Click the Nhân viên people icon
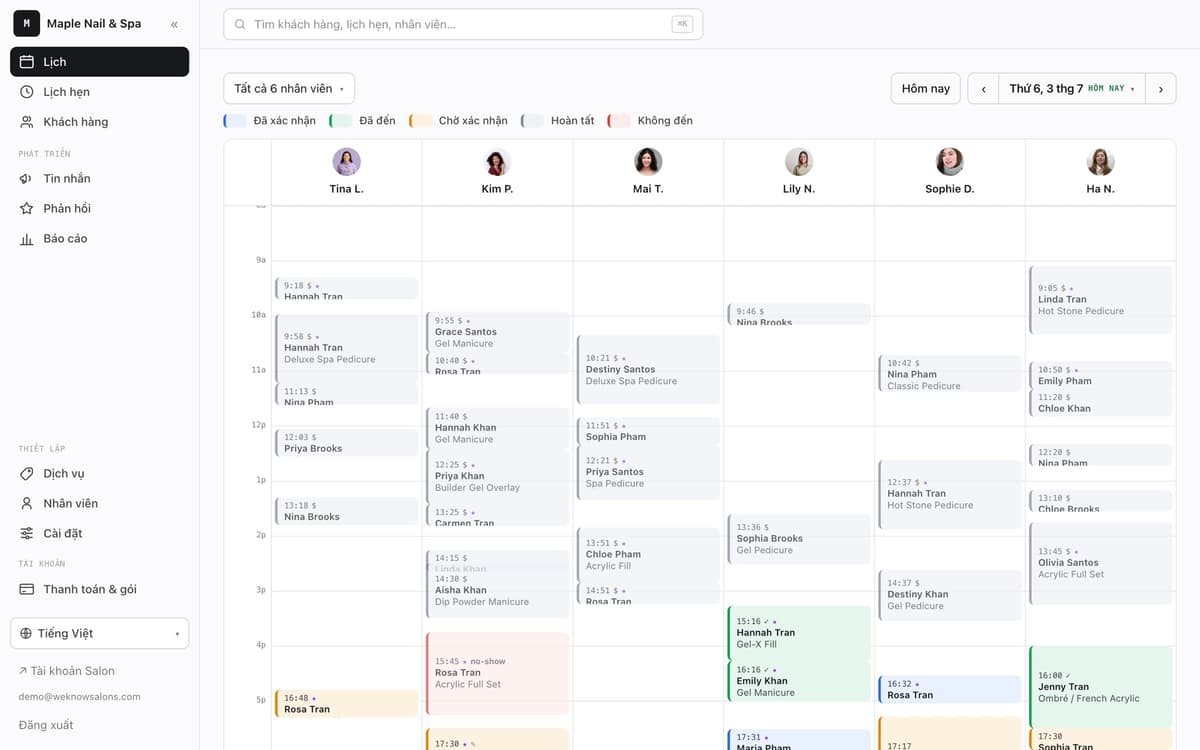Screen dimensions: 1200x750 [27, 504]
